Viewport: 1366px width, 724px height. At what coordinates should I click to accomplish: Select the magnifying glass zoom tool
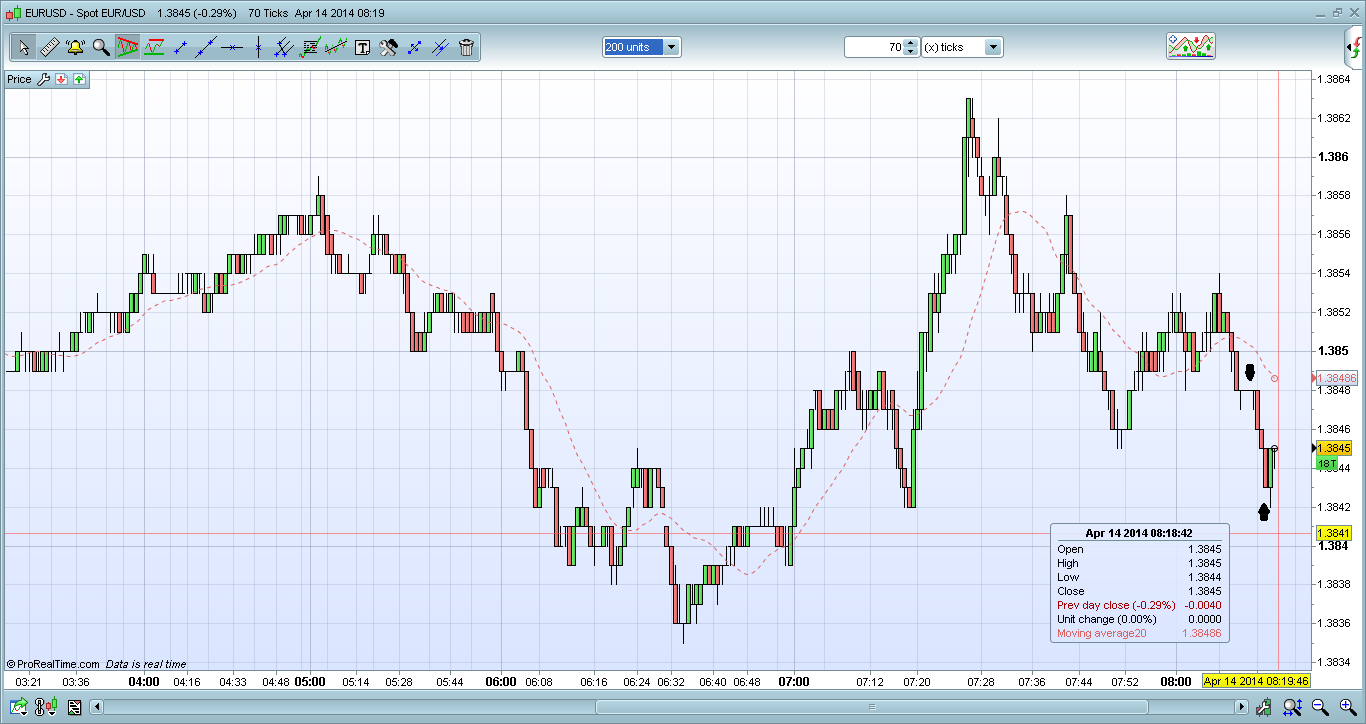coord(101,47)
